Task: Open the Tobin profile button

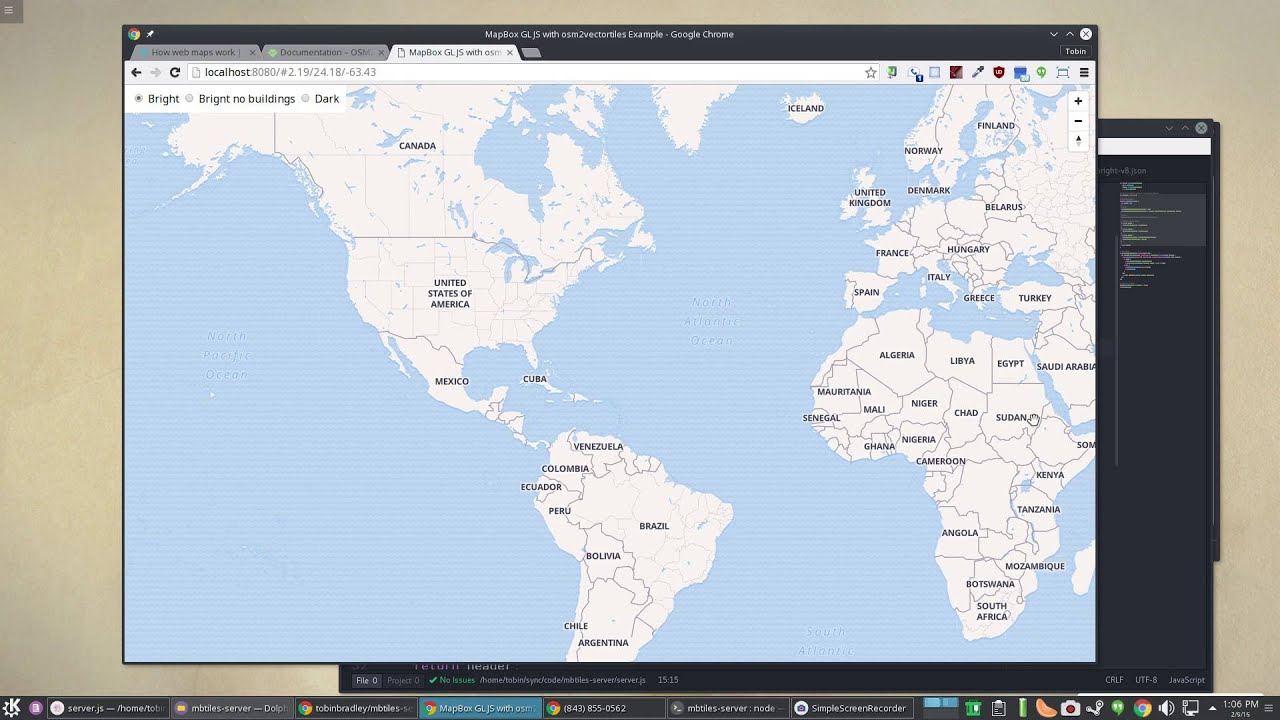Action: coord(1075,51)
